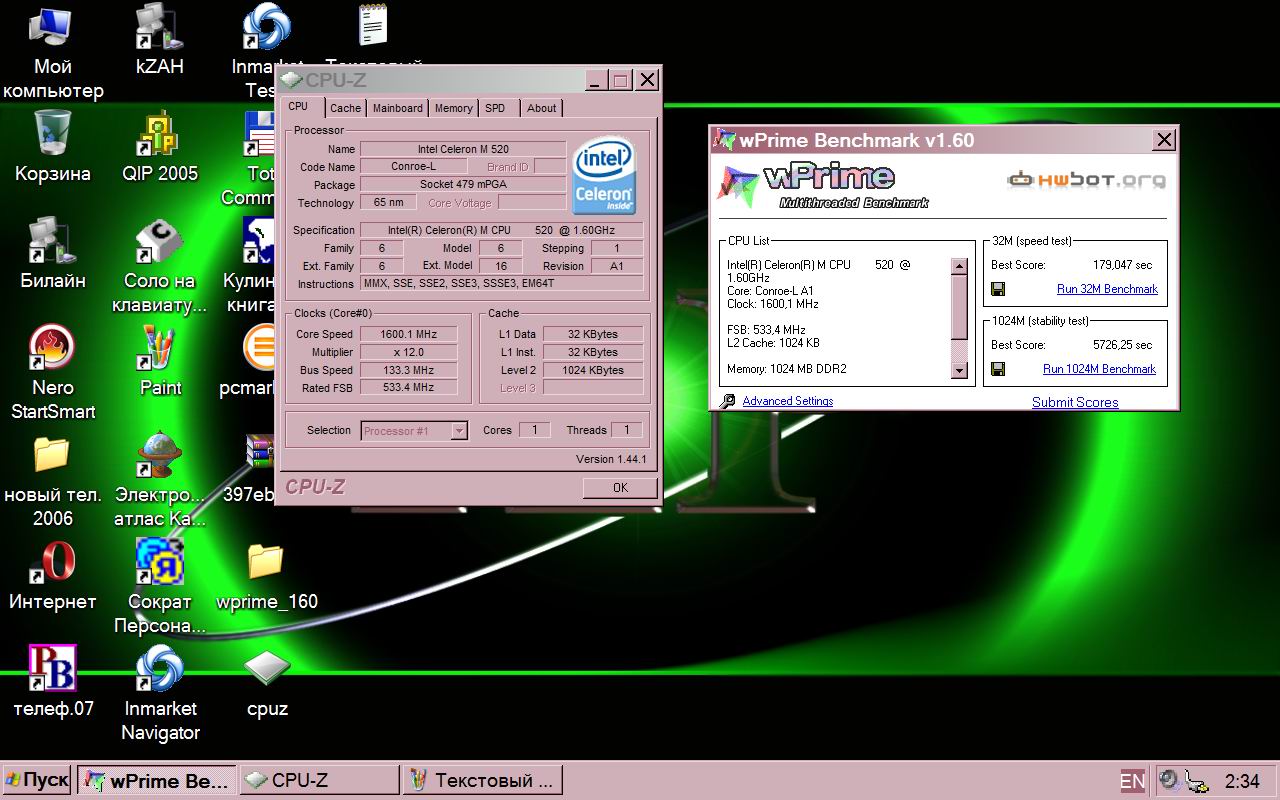Expand the Processor #1 selection dropdown

pyautogui.click(x=459, y=431)
